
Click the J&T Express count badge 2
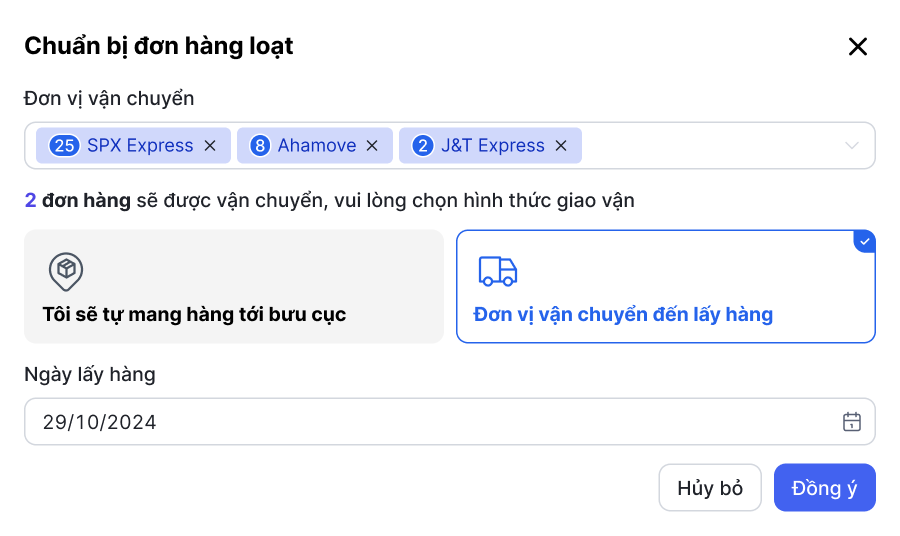[x=423, y=146]
